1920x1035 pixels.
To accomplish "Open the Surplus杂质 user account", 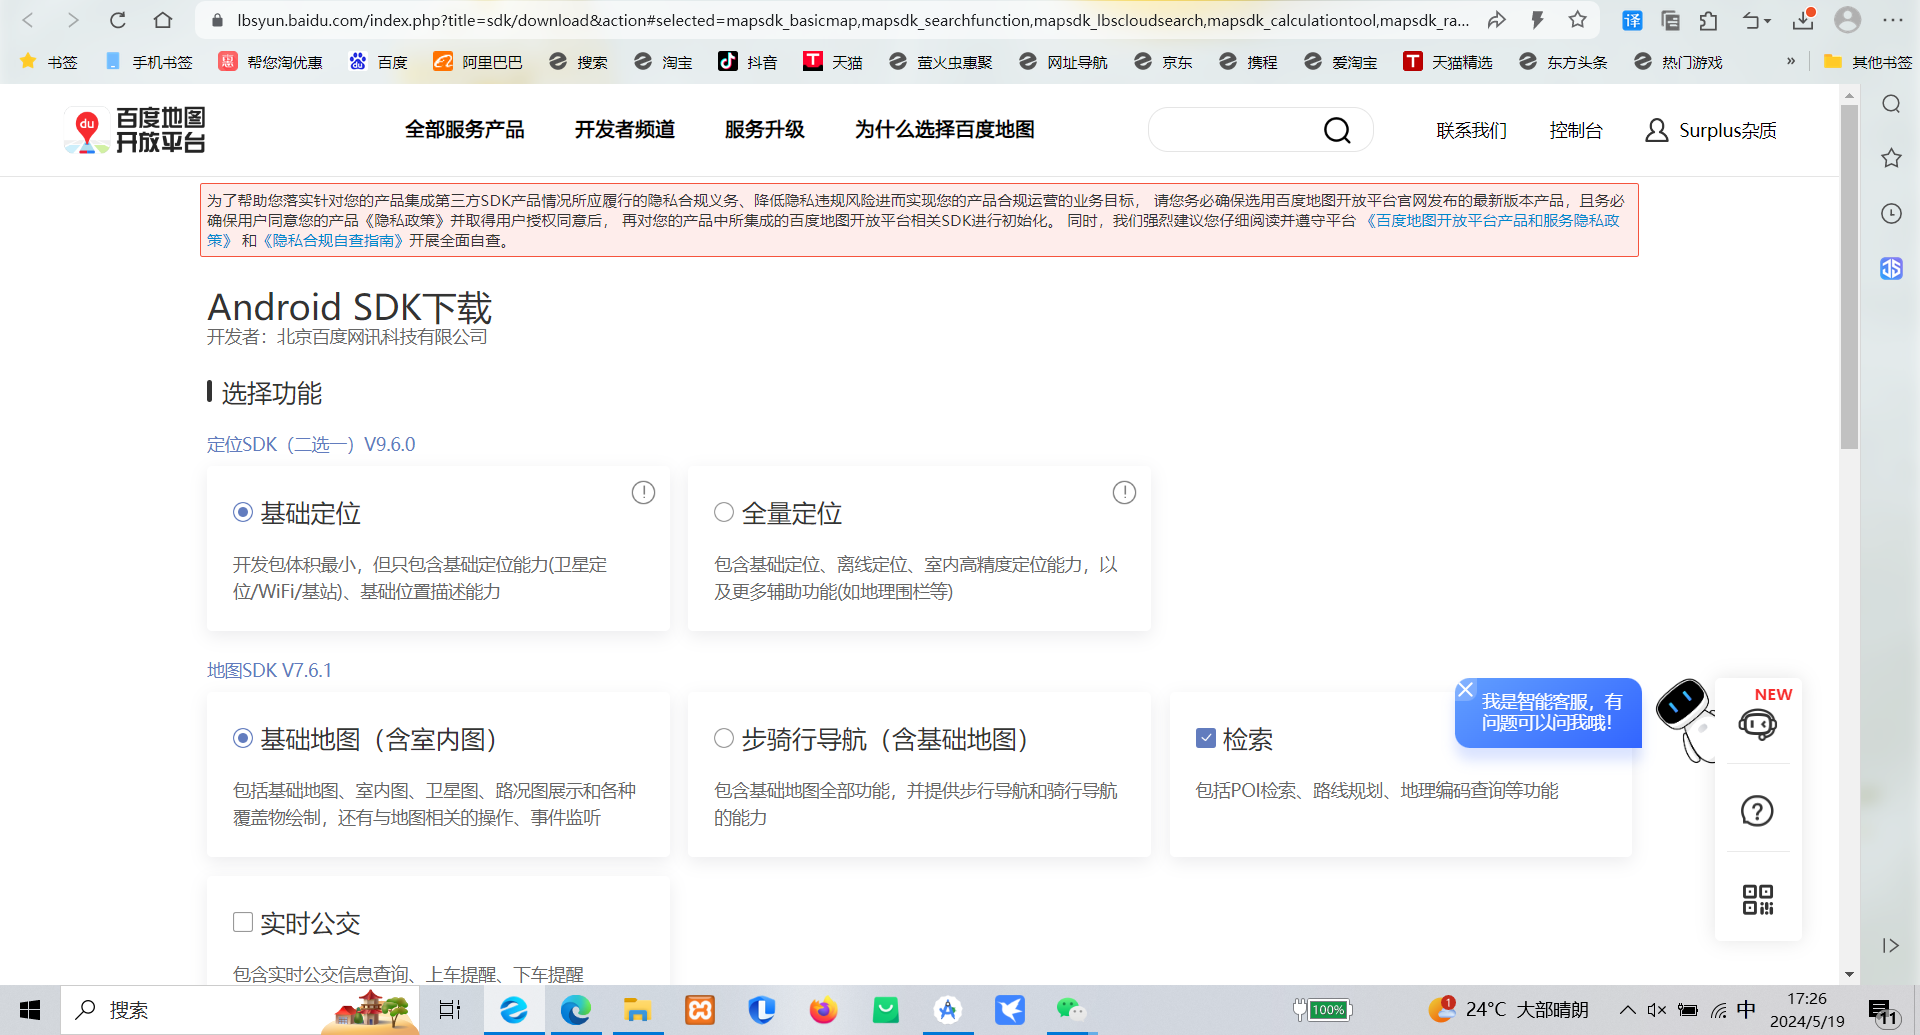I will 1711,131.
